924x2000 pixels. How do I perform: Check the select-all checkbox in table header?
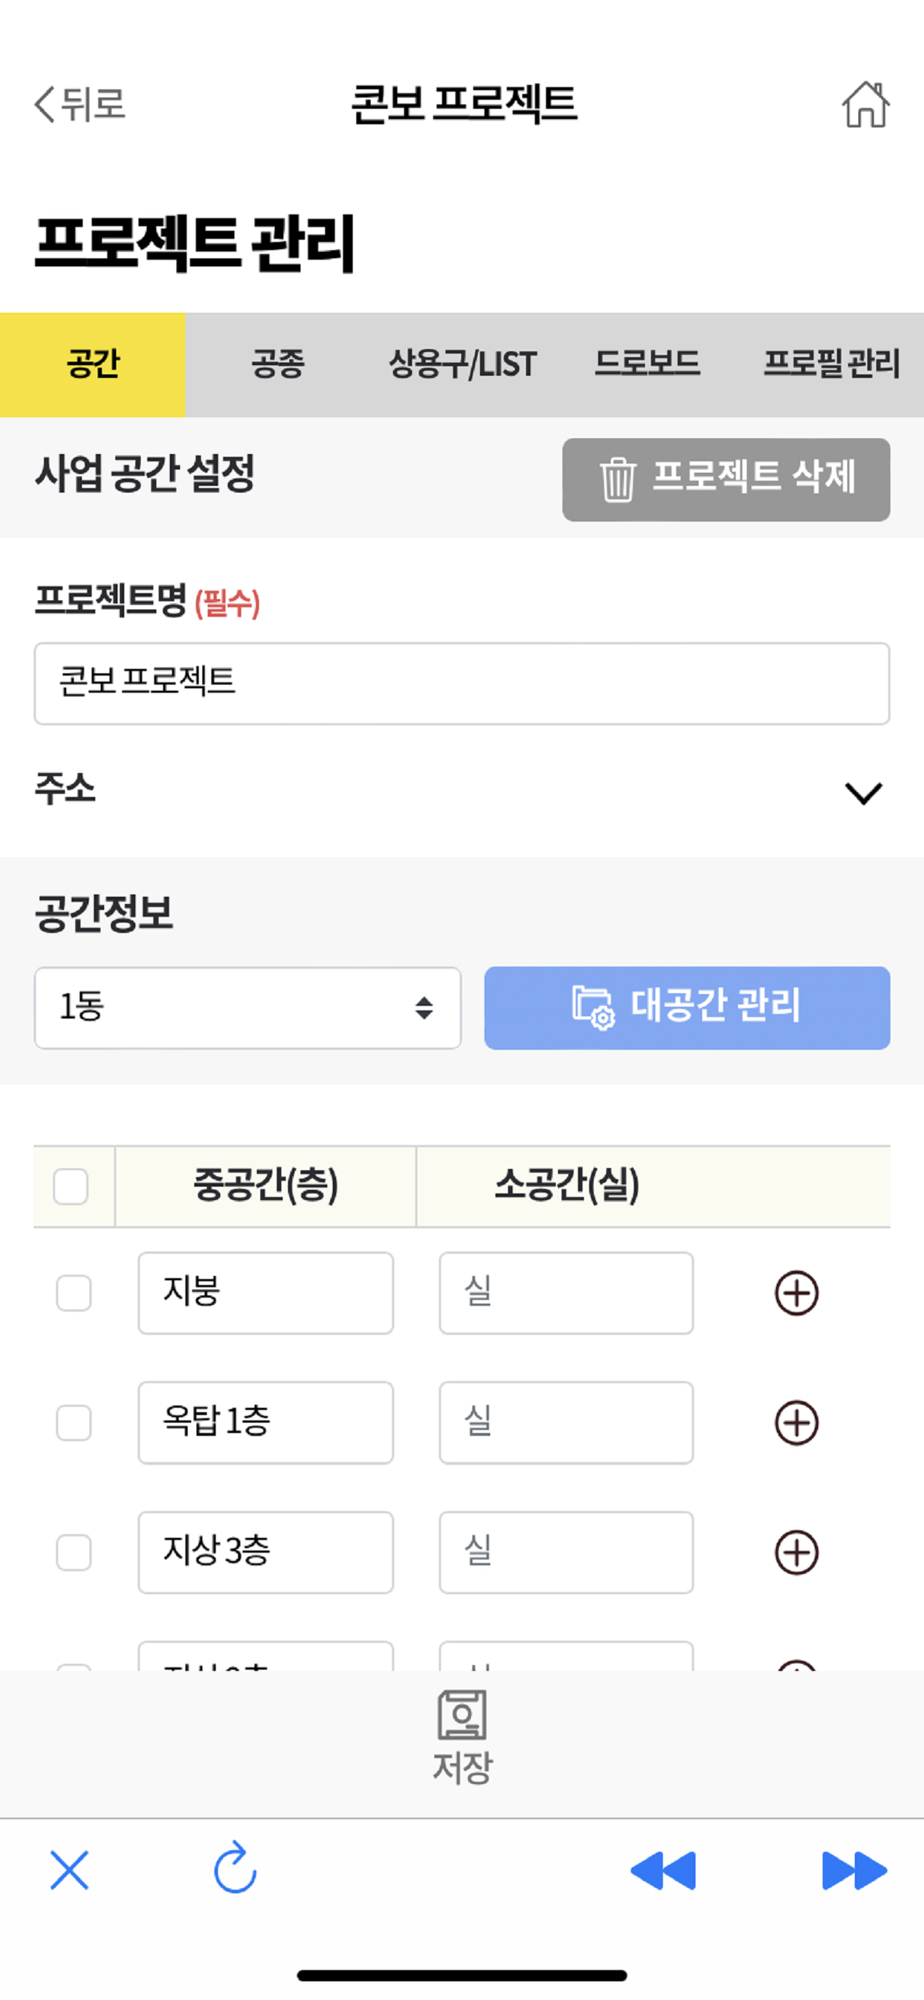tap(71, 1187)
